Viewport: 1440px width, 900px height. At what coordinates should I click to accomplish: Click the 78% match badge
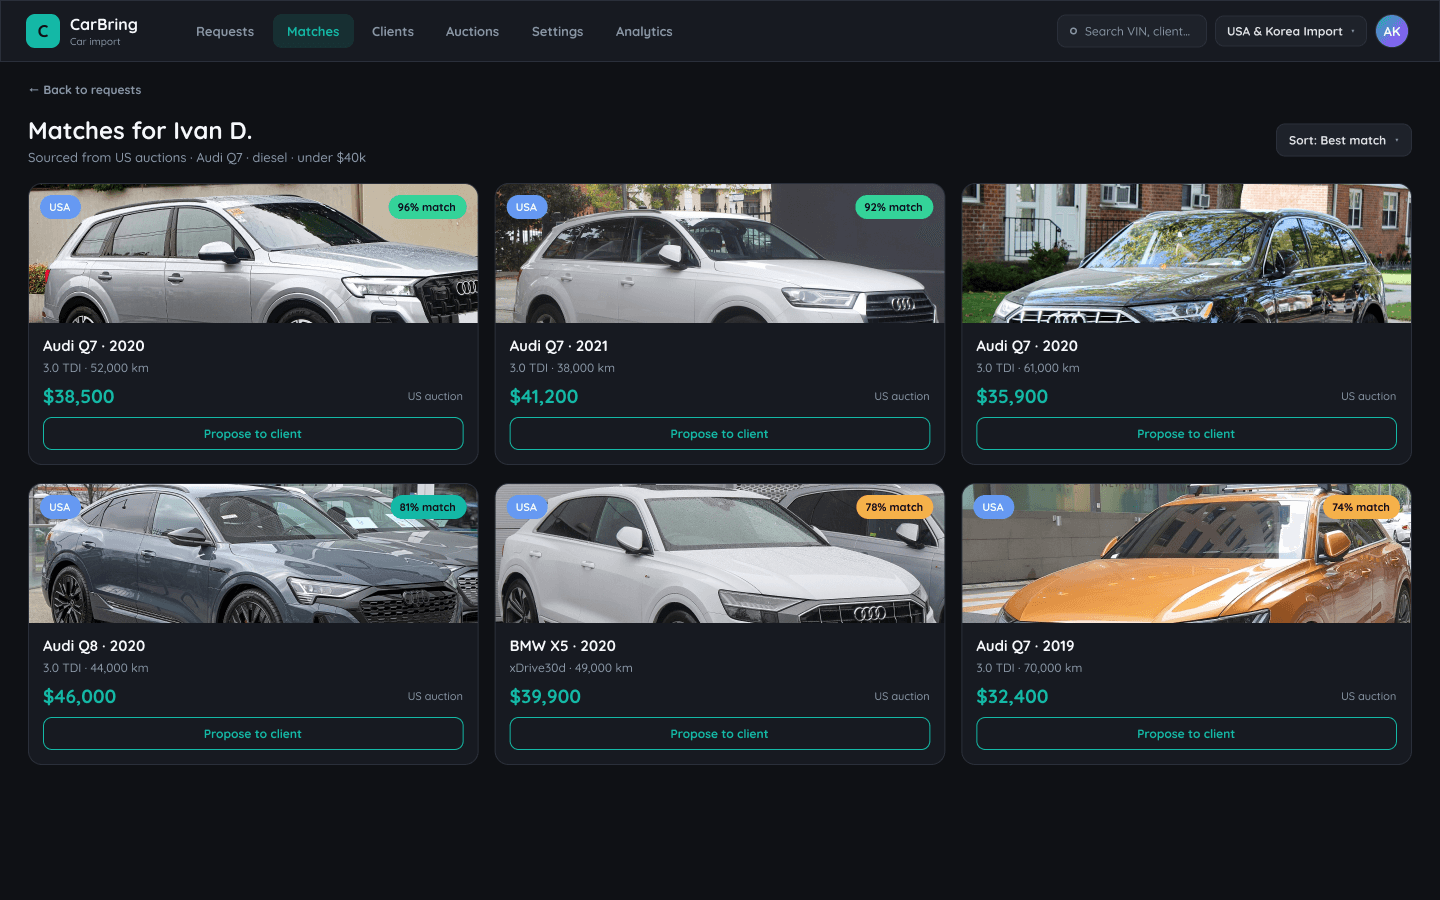pyautogui.click(x=894, y=507)
